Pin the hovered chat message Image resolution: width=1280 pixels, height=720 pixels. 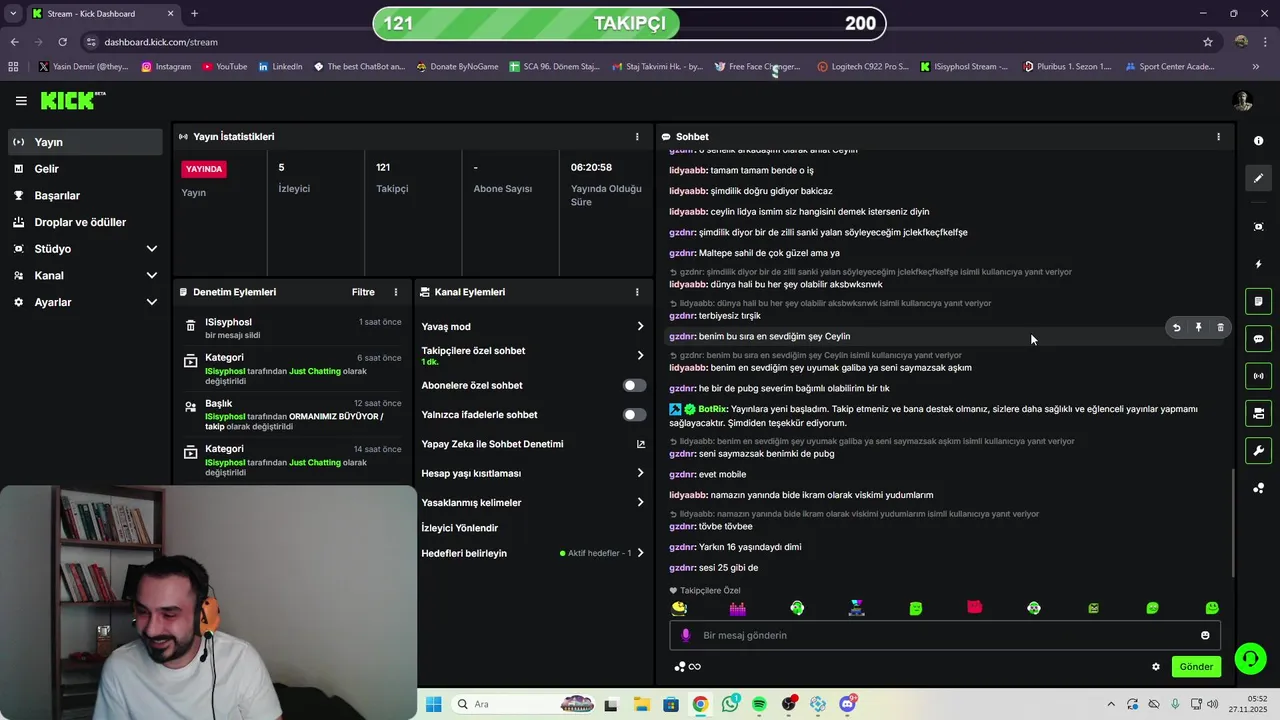click(x=1198, y=328)
